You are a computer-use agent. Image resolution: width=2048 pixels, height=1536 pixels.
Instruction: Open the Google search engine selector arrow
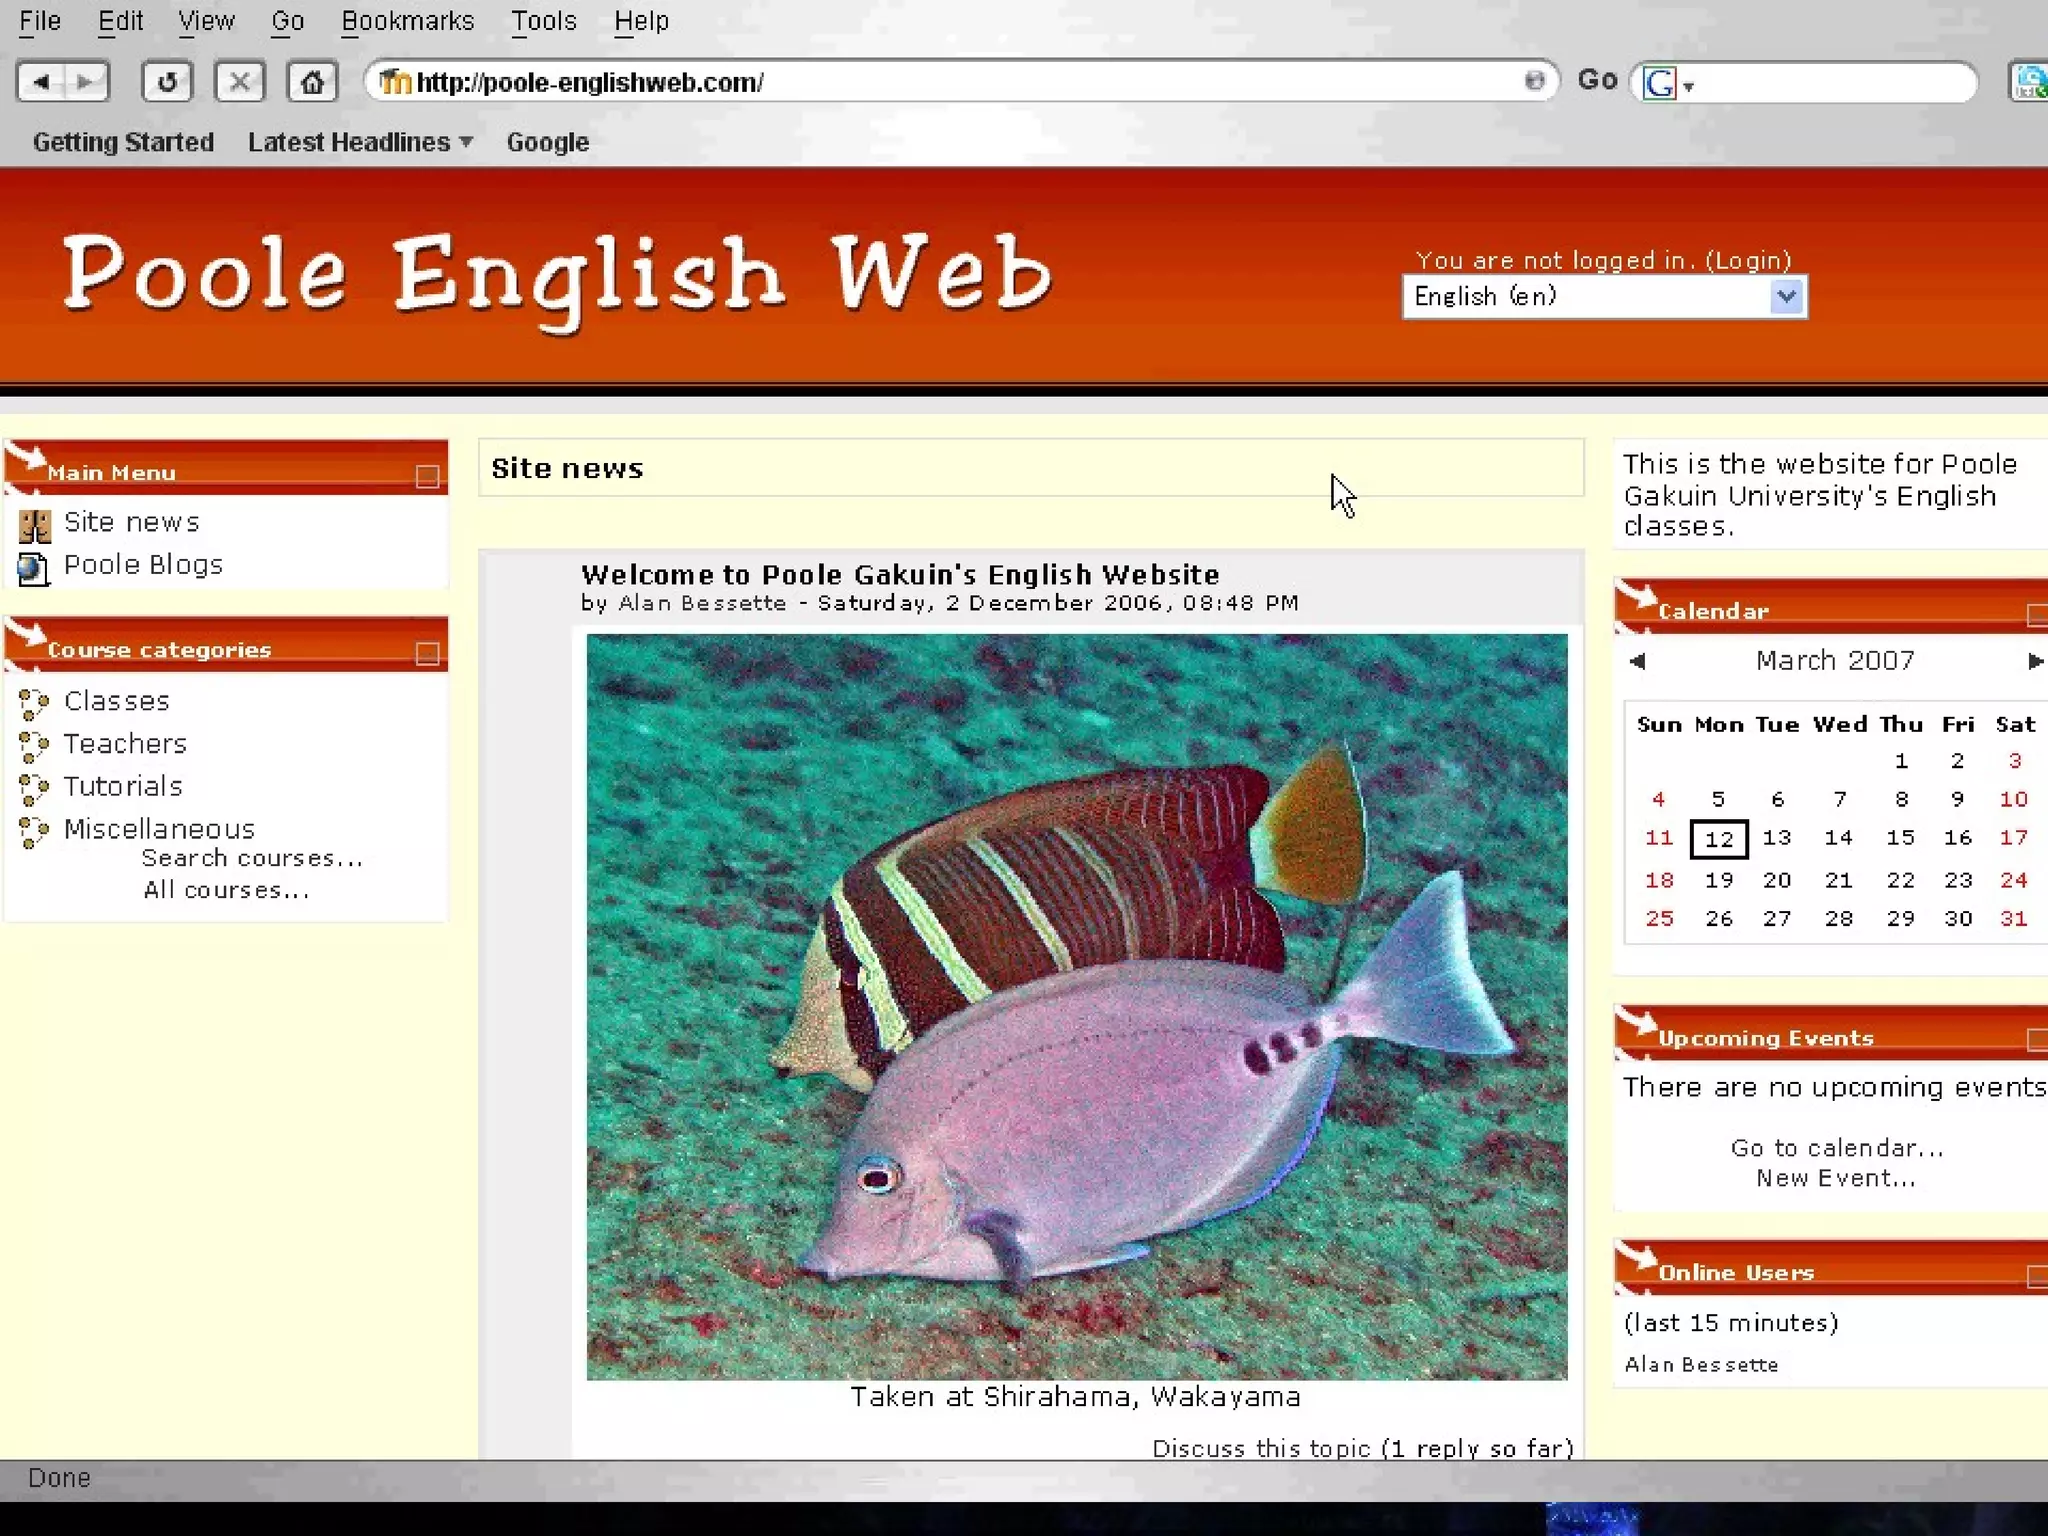(1689, 86)
